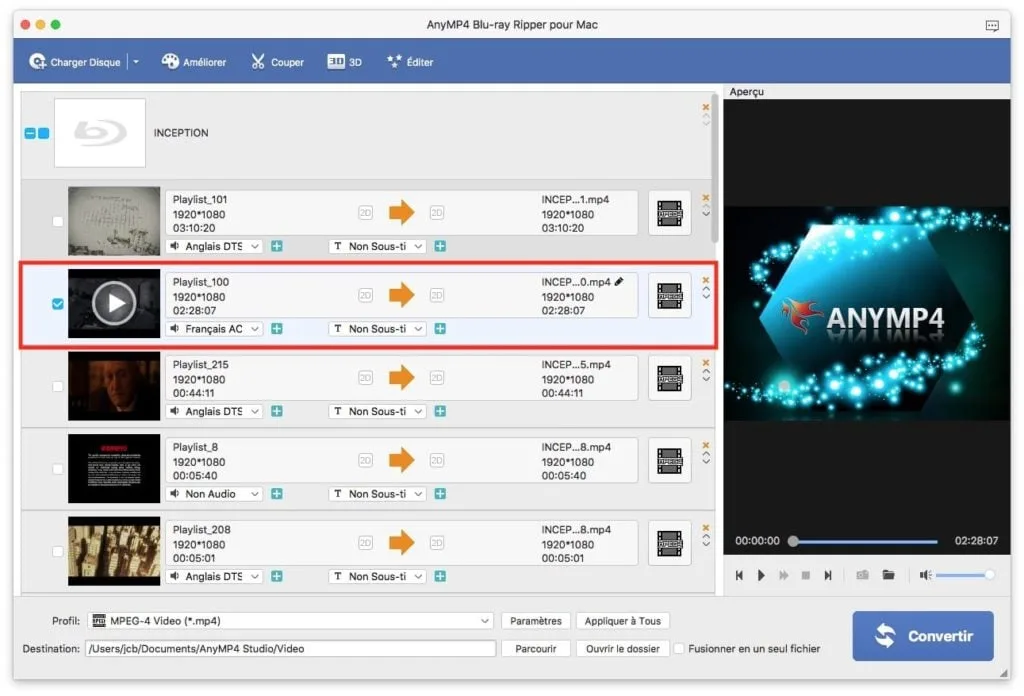Open the Améliorer enhance tool
The image size is (1024, 696).
(x=194, y=62)
